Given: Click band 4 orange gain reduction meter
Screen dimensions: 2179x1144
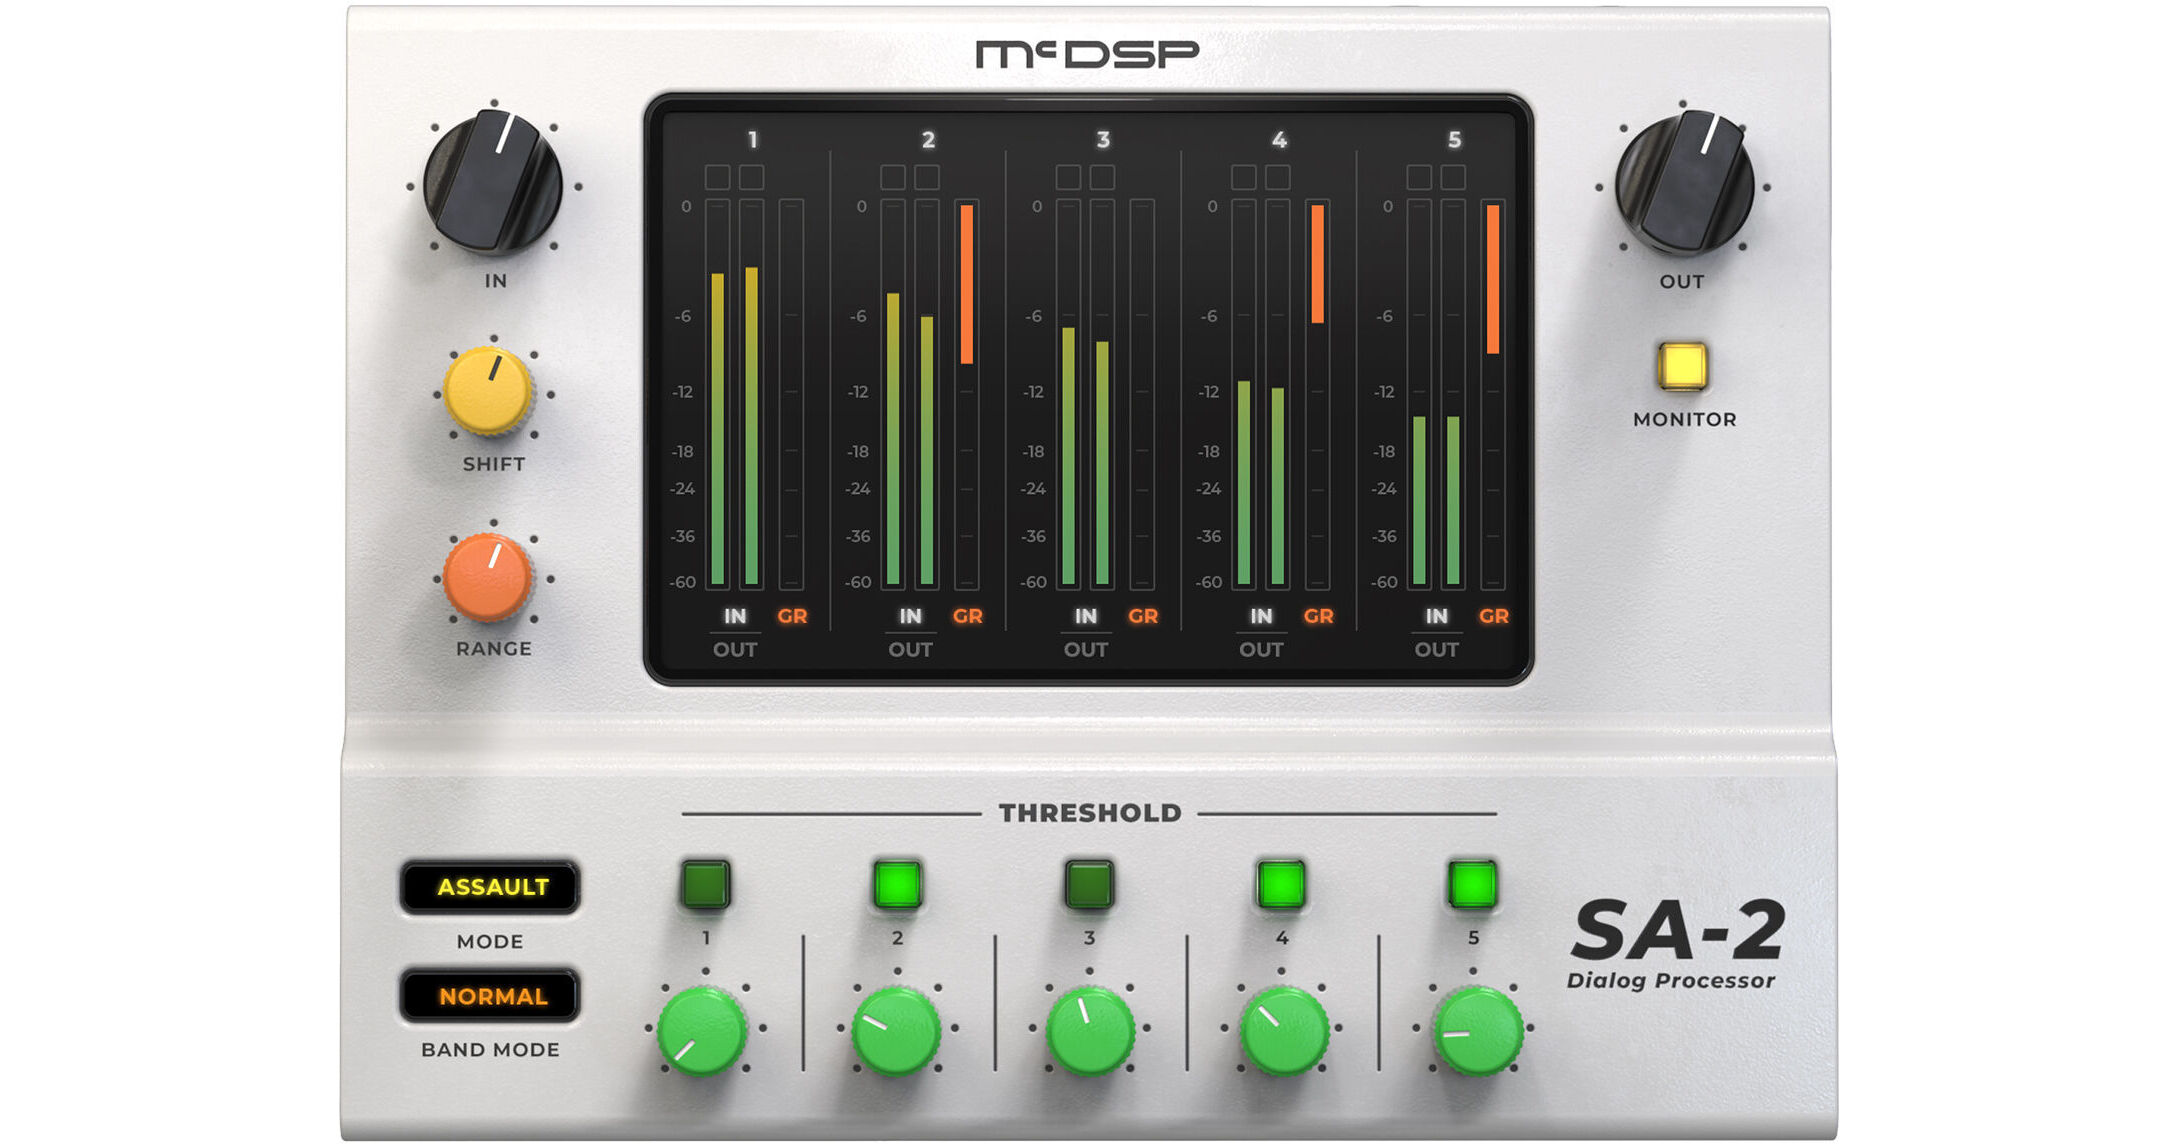Looking at the screenshot, I should 1317,394.
